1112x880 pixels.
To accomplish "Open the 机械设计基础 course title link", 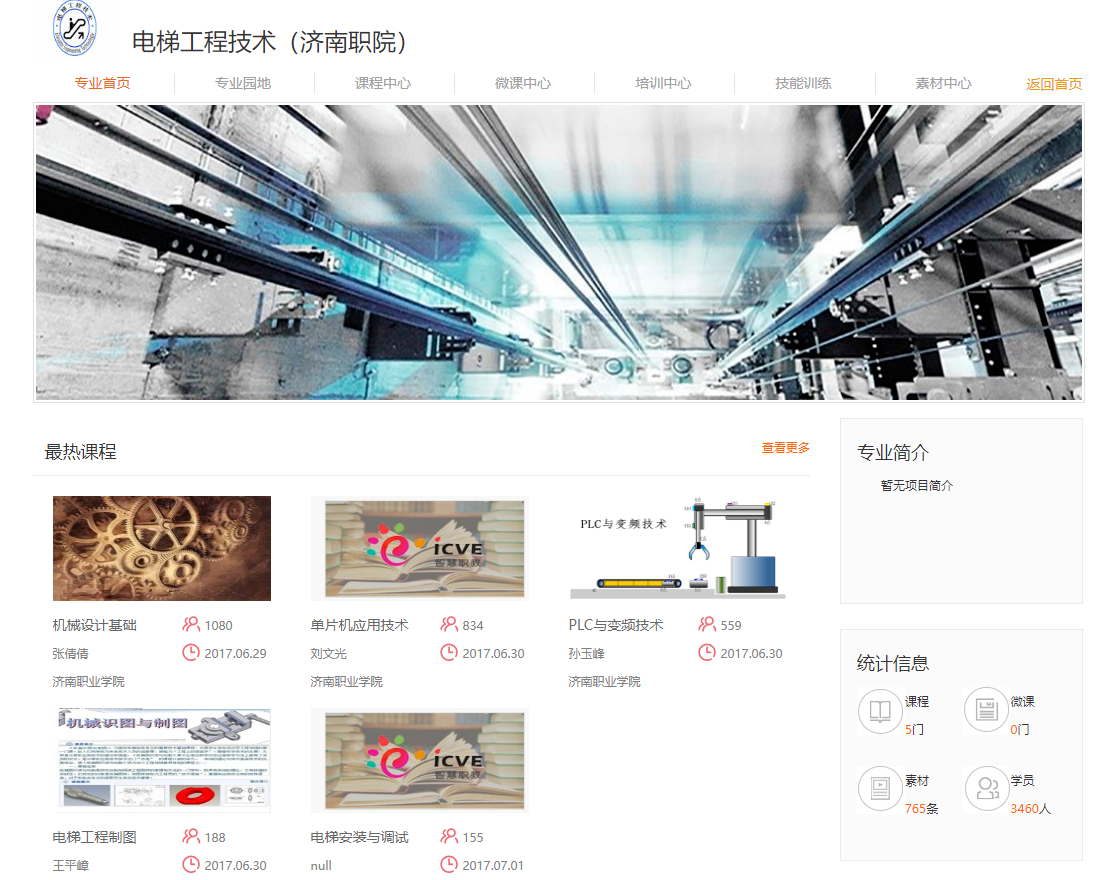I will (x=94, y=625).
